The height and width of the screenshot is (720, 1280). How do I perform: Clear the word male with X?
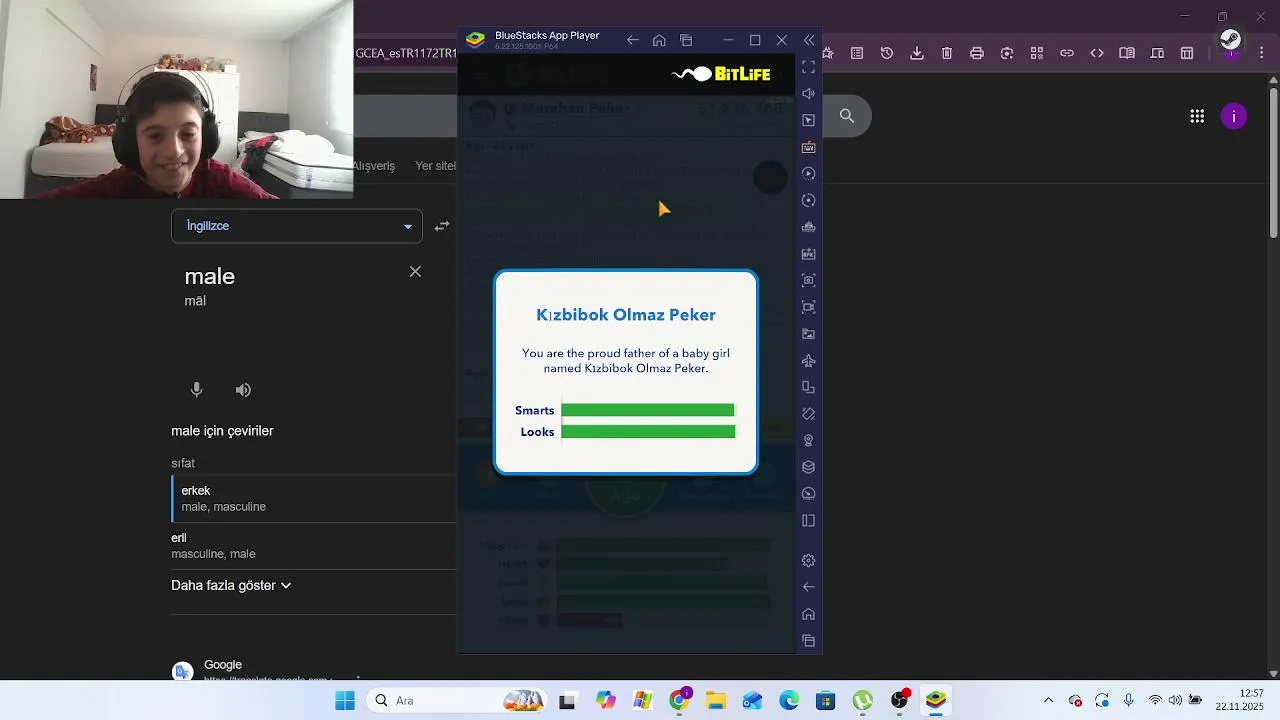click(415, 272)
